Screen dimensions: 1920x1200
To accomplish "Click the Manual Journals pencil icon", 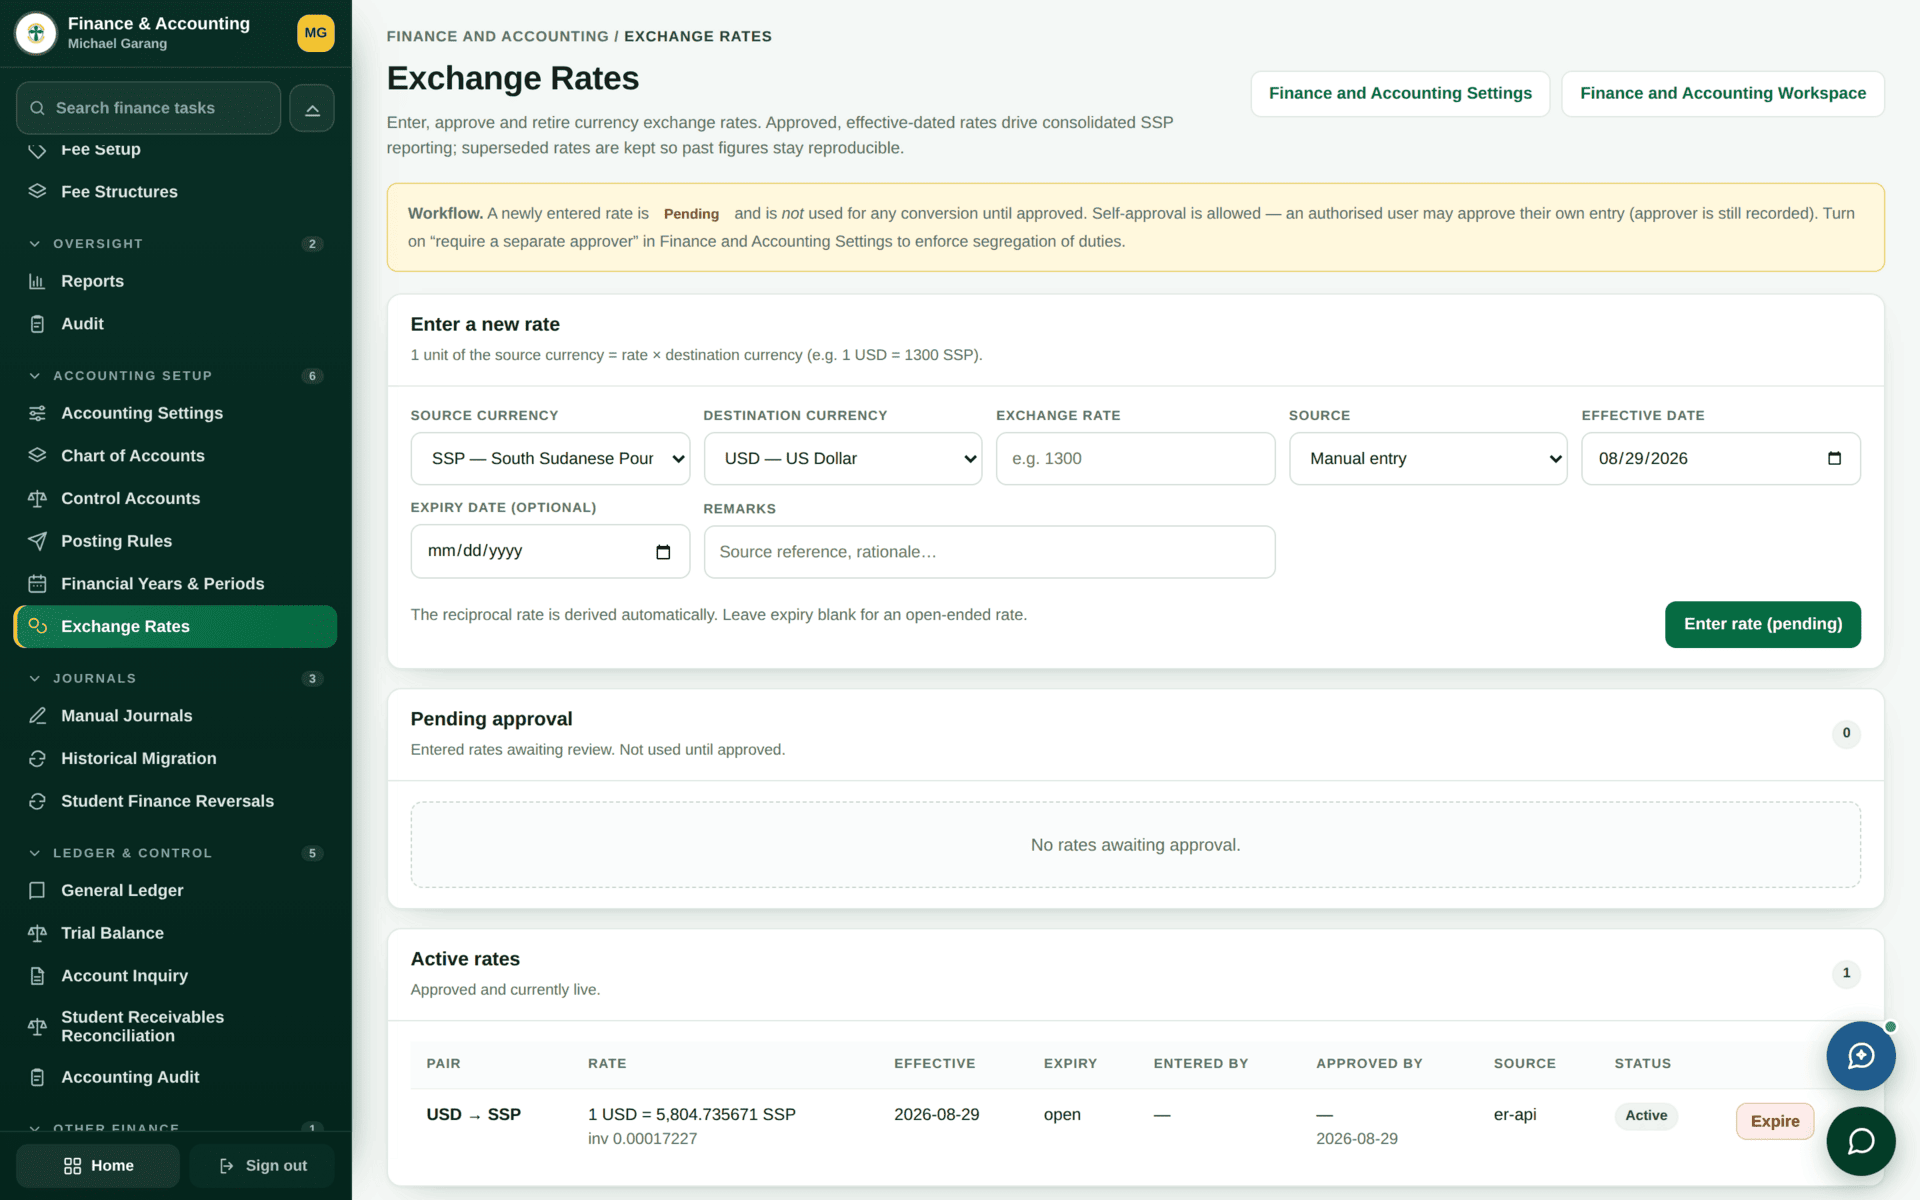I will (37, 716).
